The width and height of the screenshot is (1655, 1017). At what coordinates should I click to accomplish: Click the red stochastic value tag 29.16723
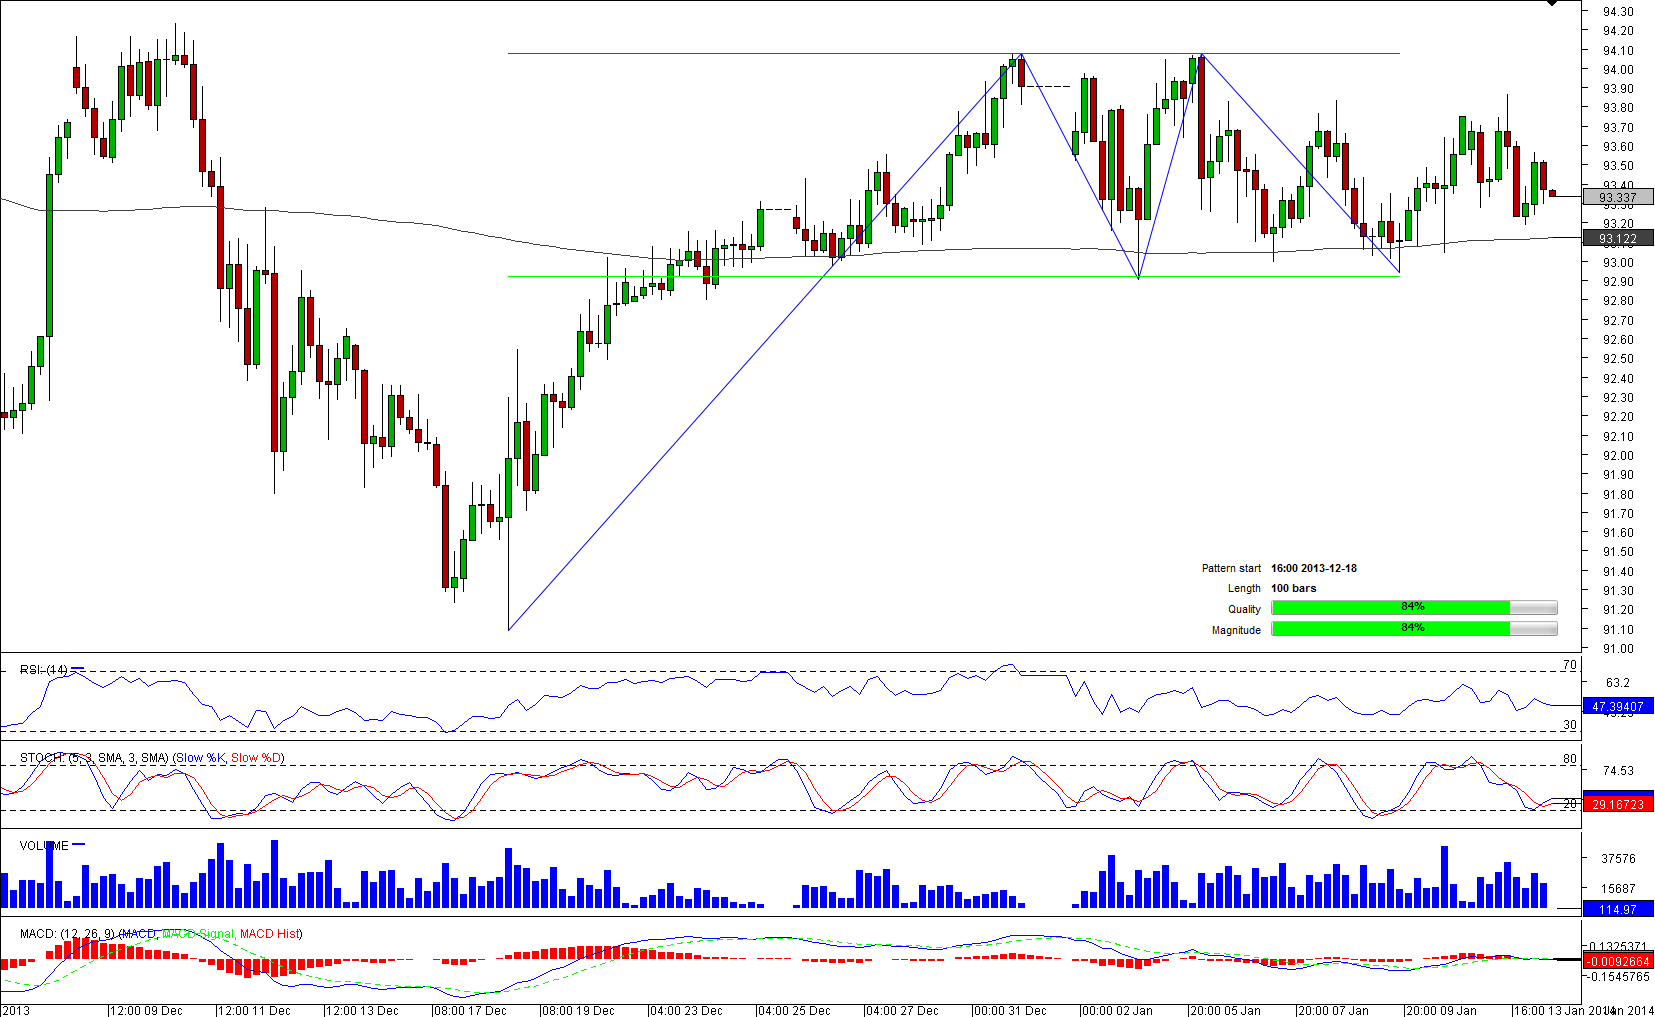[x=1617, y=804]
